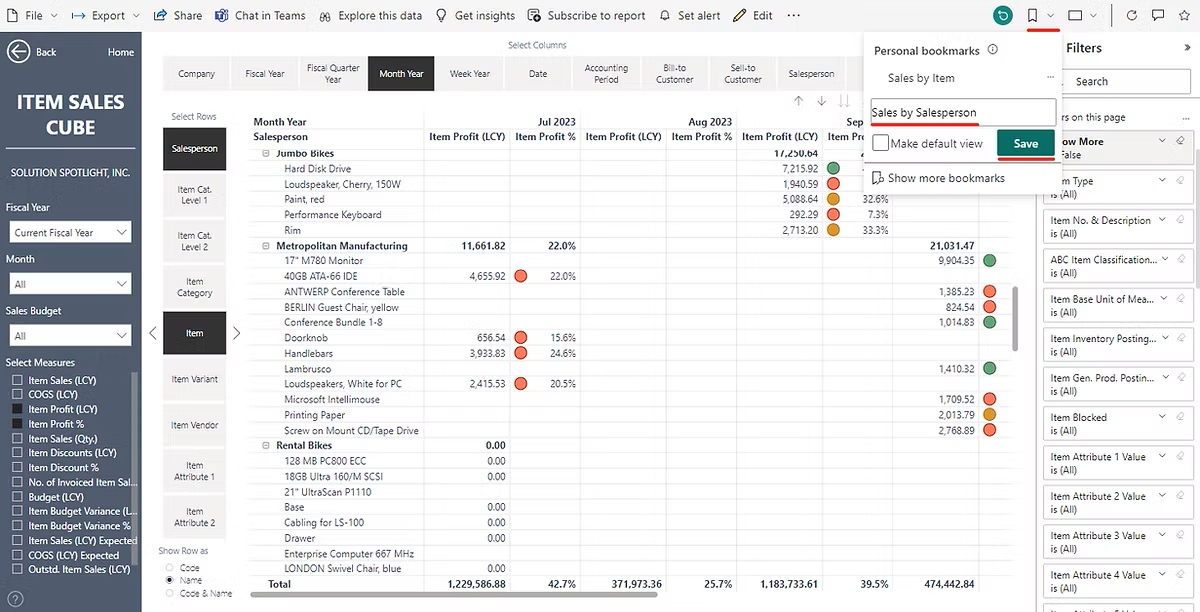Enable the Item Sales (LCY) measure

pos(17,380)
